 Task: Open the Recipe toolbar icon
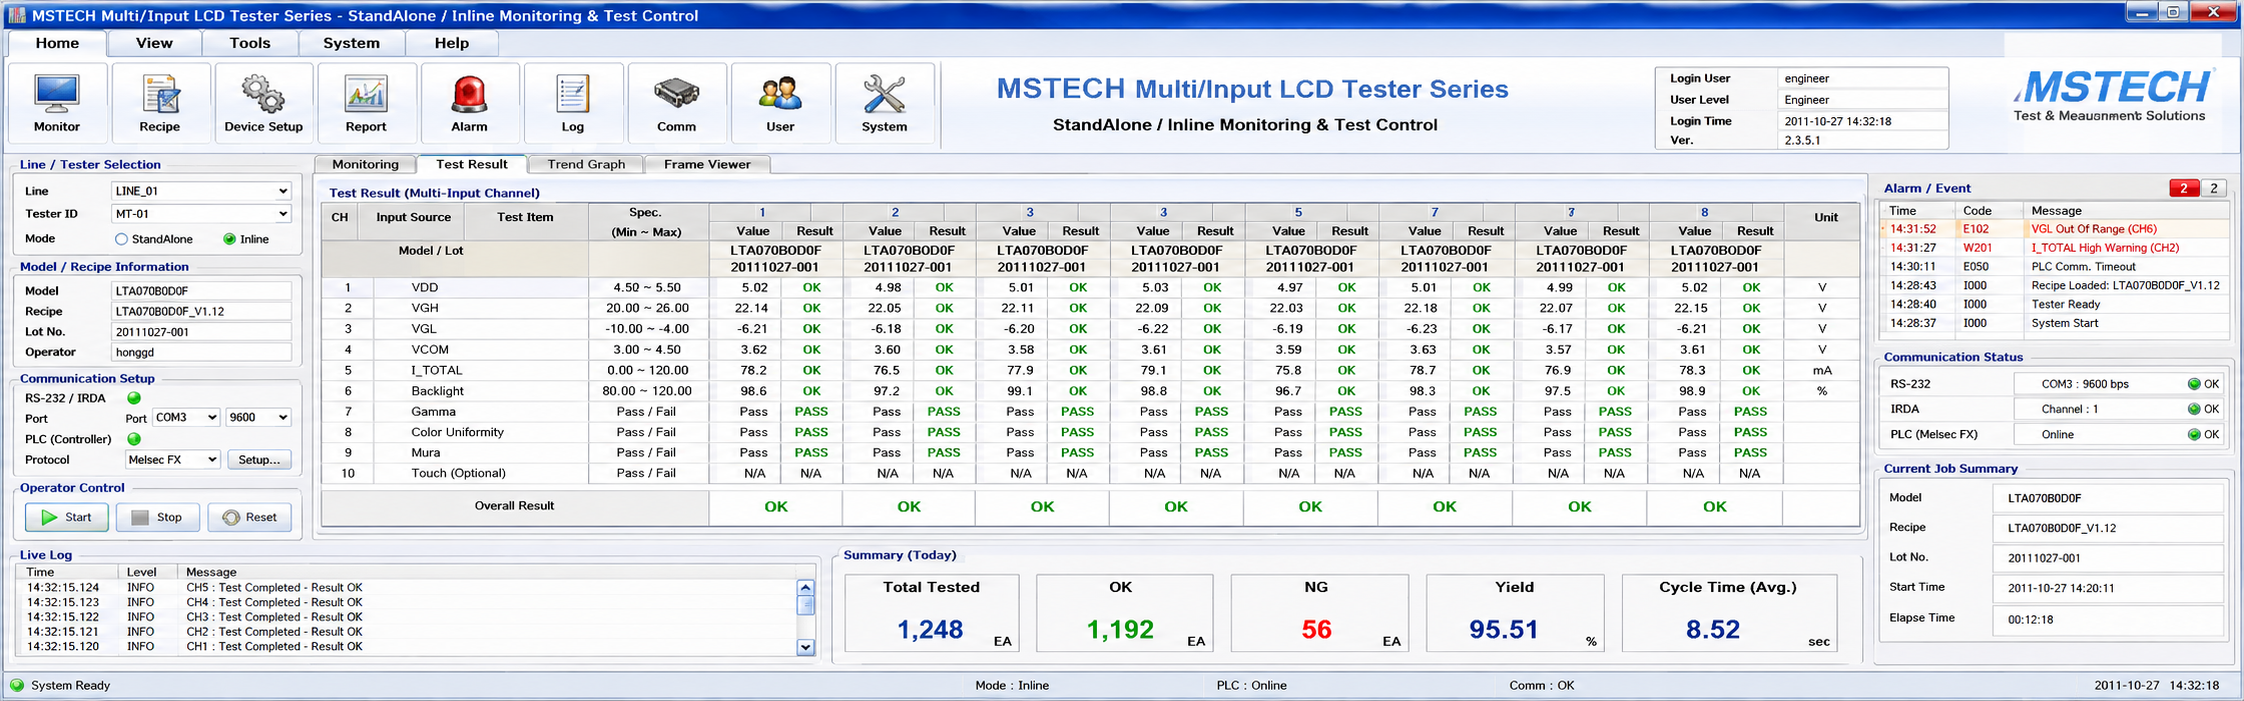pos(160,103)
